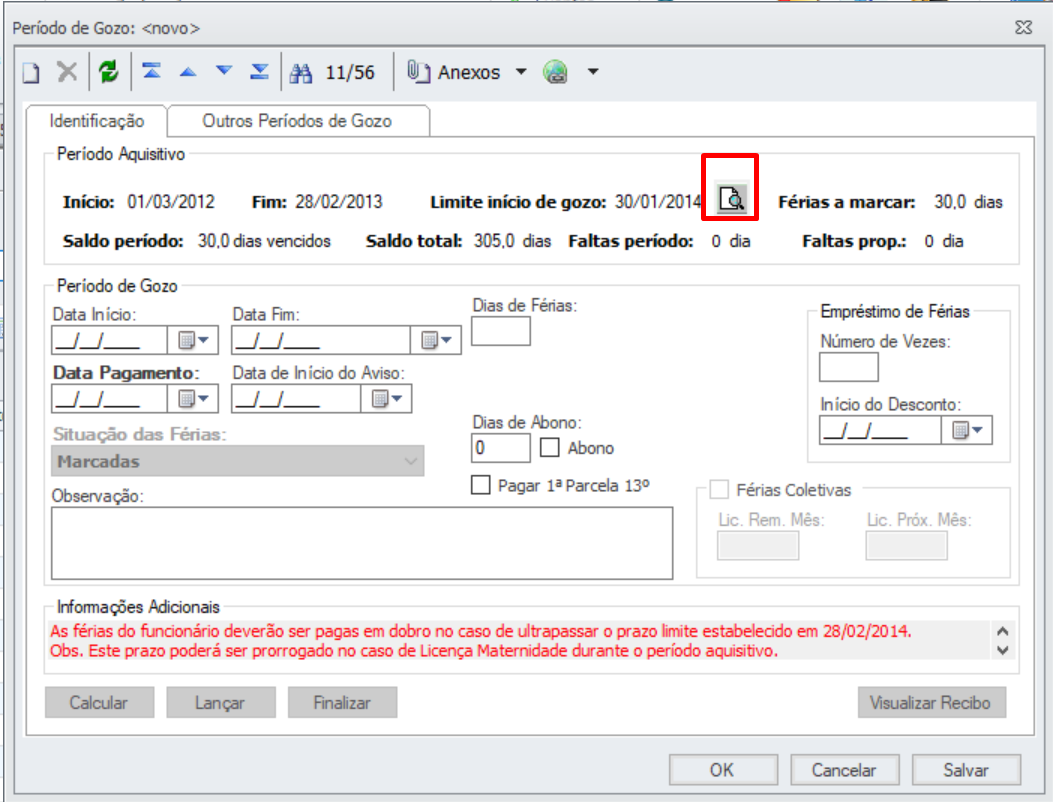This screenshot has width=1053, height=802.
Task: Click the '30,0 dias vencidos' value
Action: tap(264, 241)
